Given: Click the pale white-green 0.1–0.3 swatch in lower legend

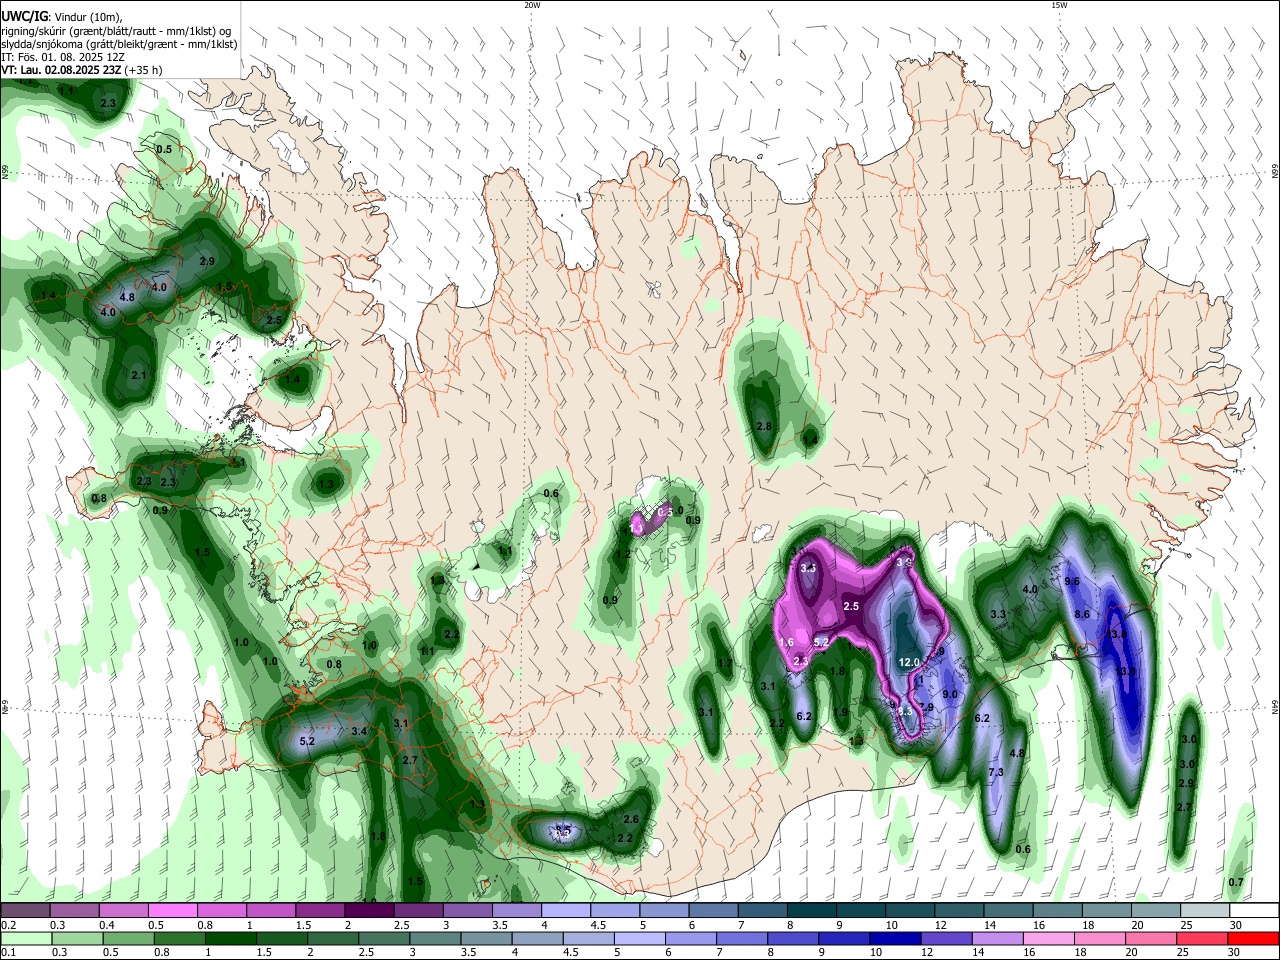Looking at the screenshot, I should point(26,938).
